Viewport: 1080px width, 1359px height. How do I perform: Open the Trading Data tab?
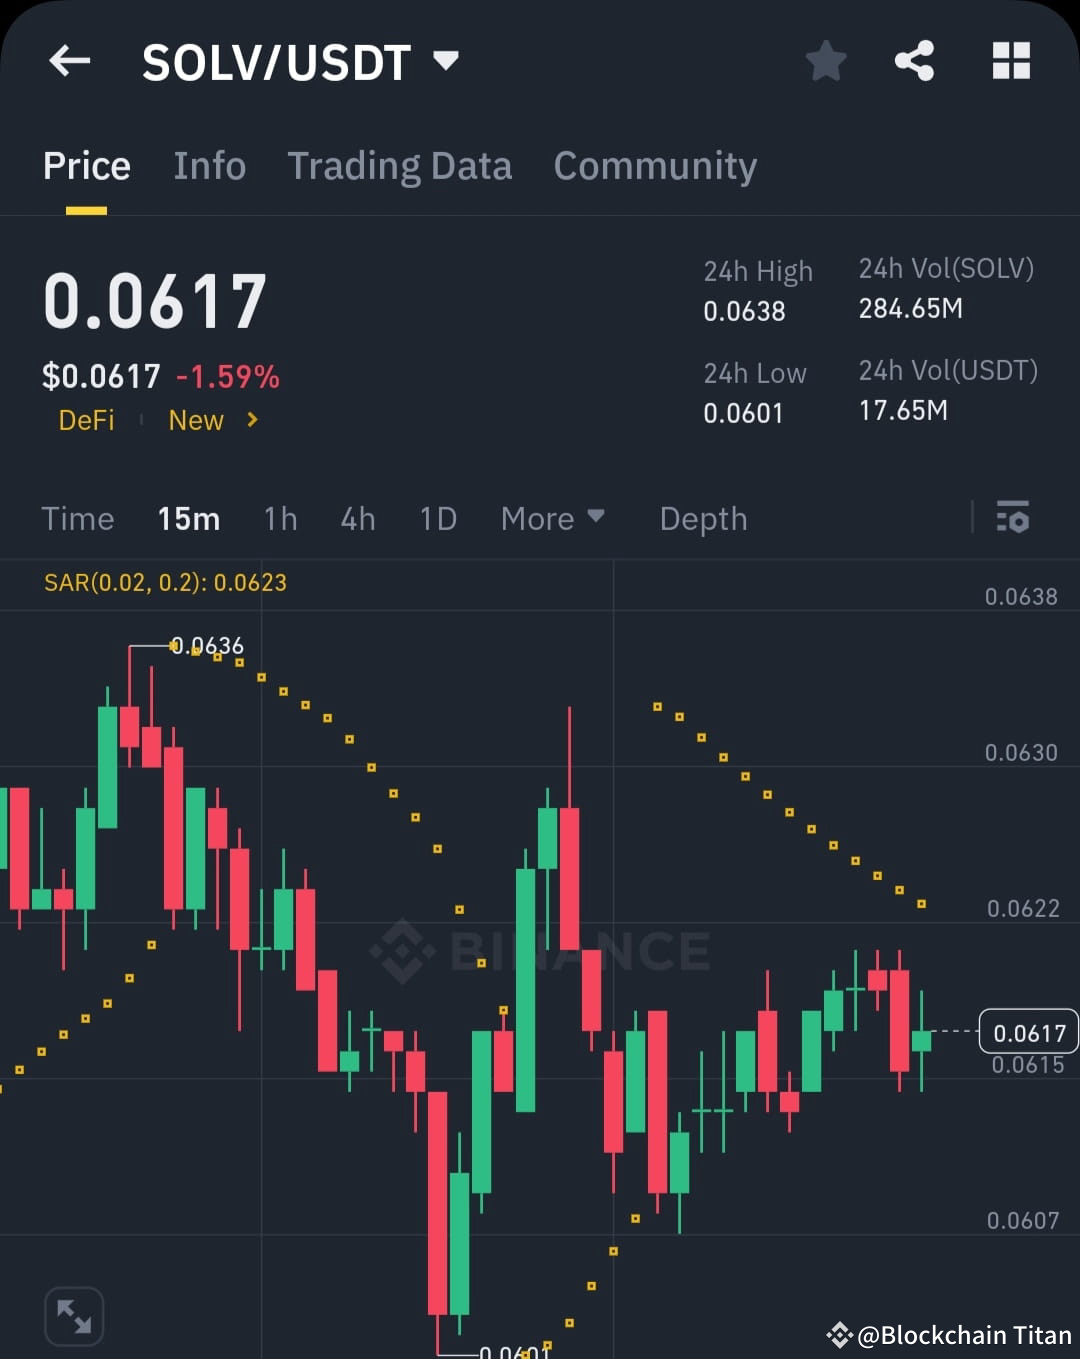click(x=400, y=165)
